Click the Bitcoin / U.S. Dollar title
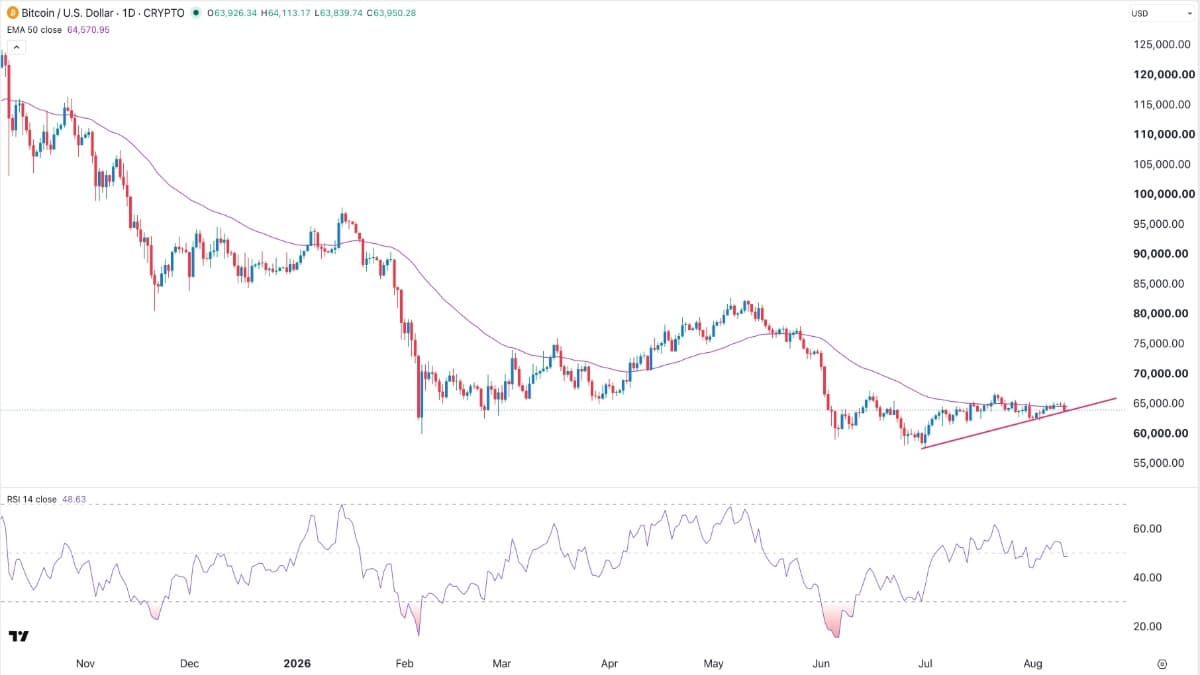1200x675 pixels. pos(66,14)
